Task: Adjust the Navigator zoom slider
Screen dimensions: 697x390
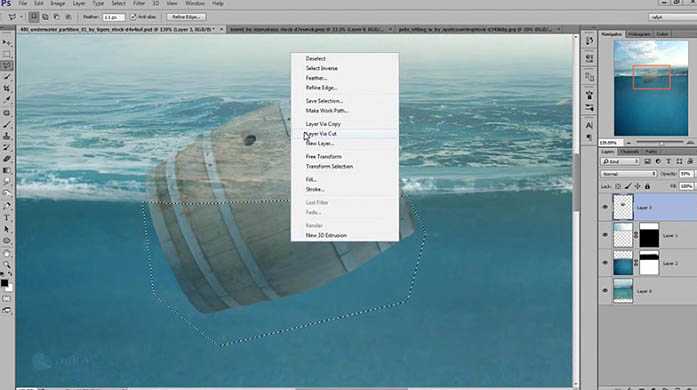Action: tap(661, 142)
